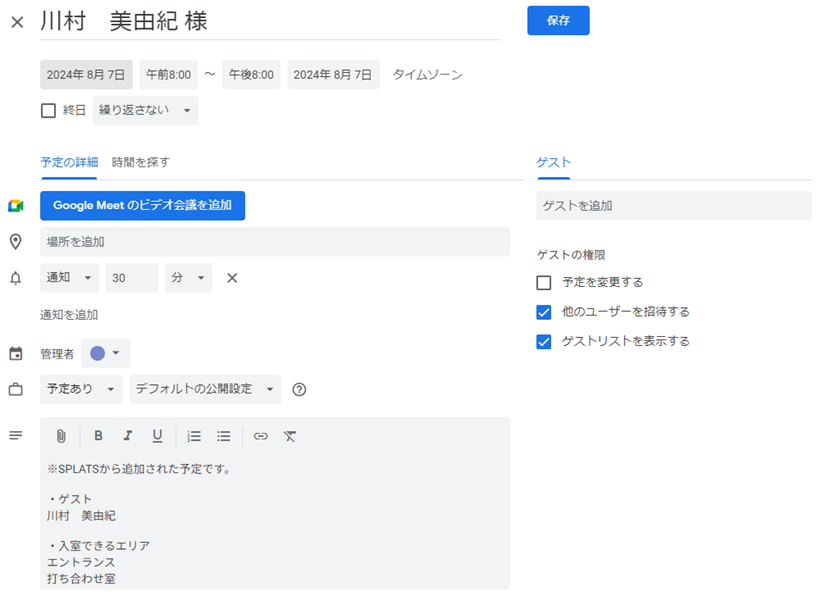Viewport: 821px width, 596px height.
Task: Open the 予定あり availability dropdown
Action: [80, 389]
